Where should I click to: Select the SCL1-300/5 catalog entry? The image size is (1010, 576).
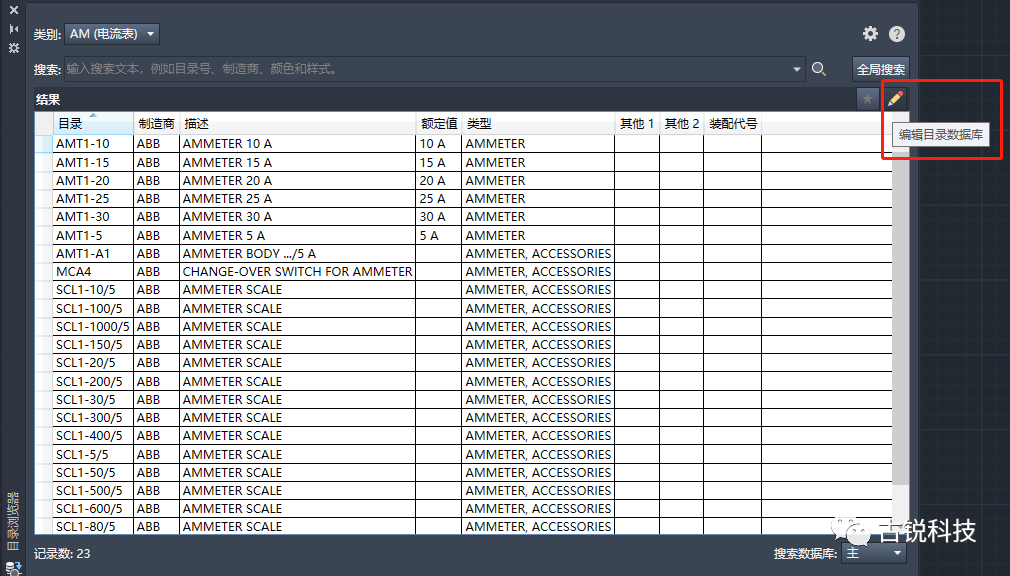89,417
